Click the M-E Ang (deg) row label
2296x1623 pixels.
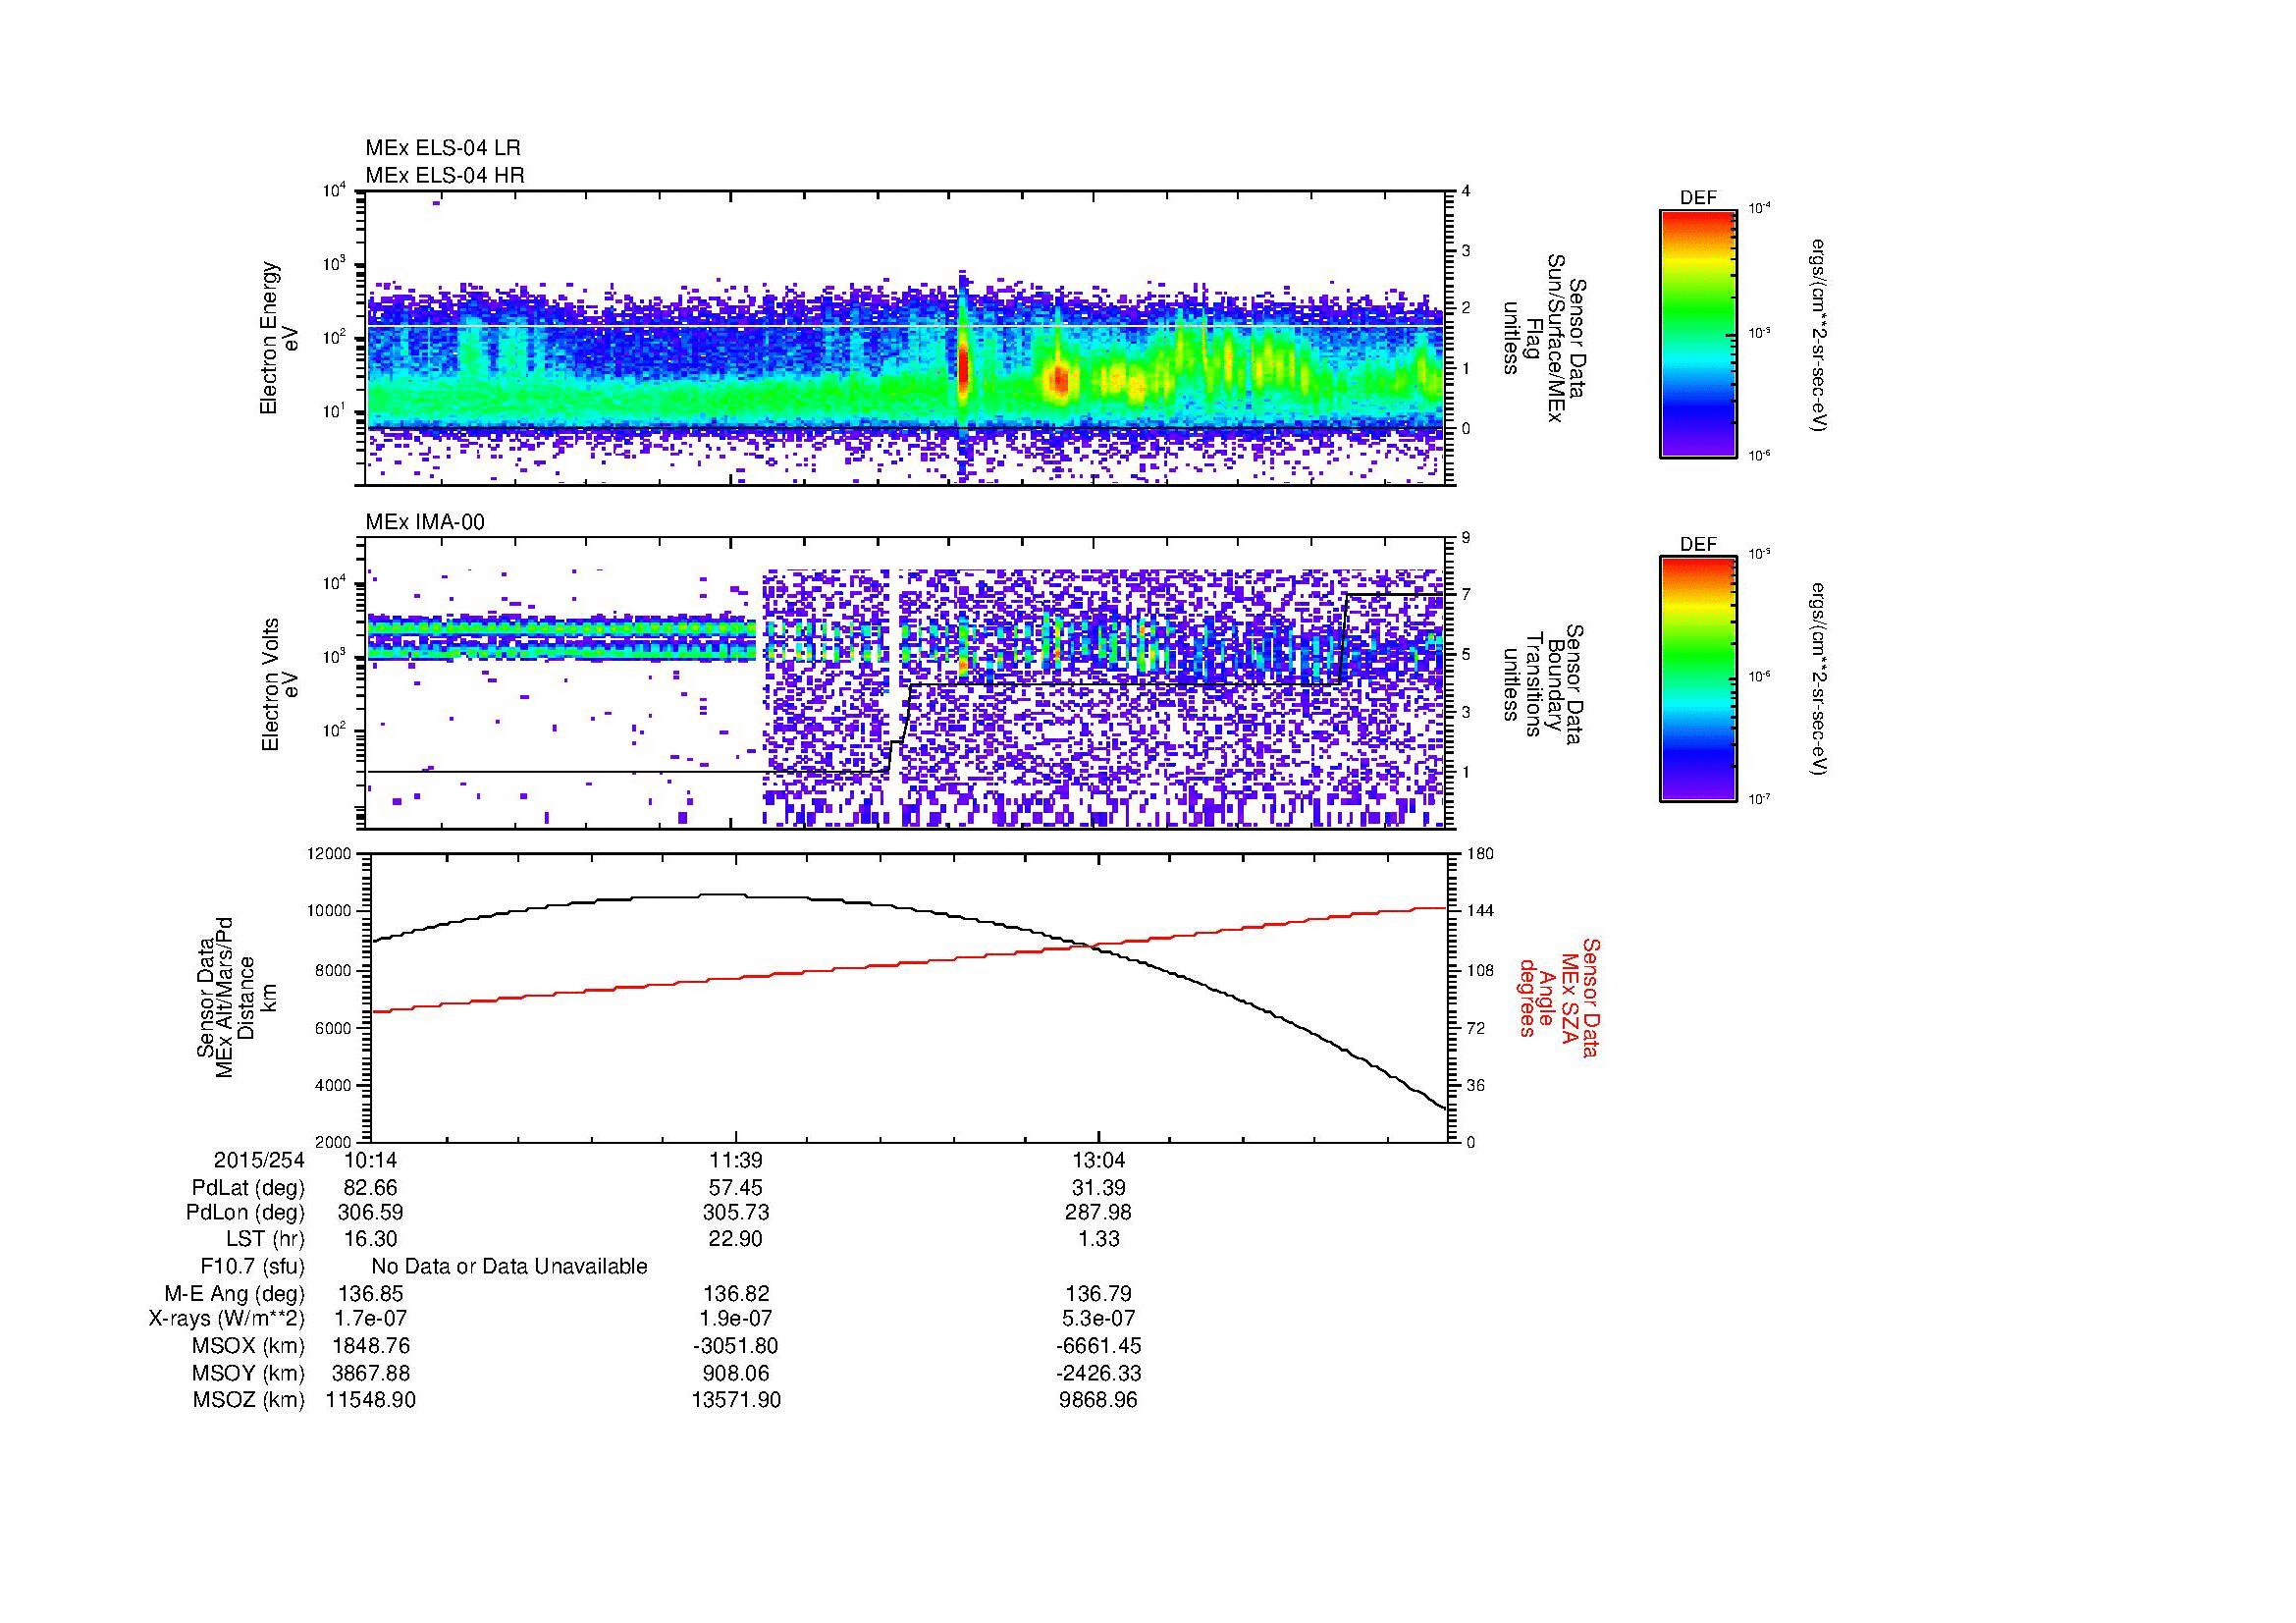235,1294
